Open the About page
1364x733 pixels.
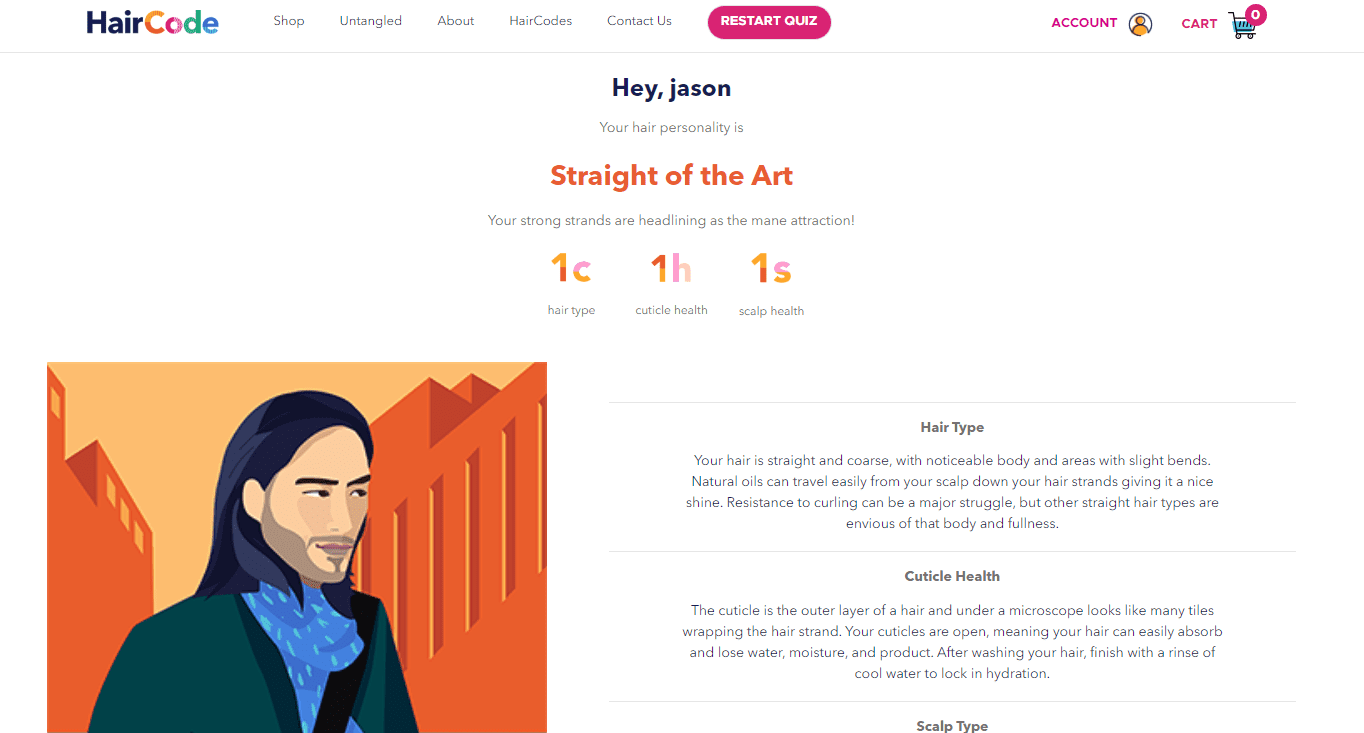pyautogui.click(x=456, y=21)
